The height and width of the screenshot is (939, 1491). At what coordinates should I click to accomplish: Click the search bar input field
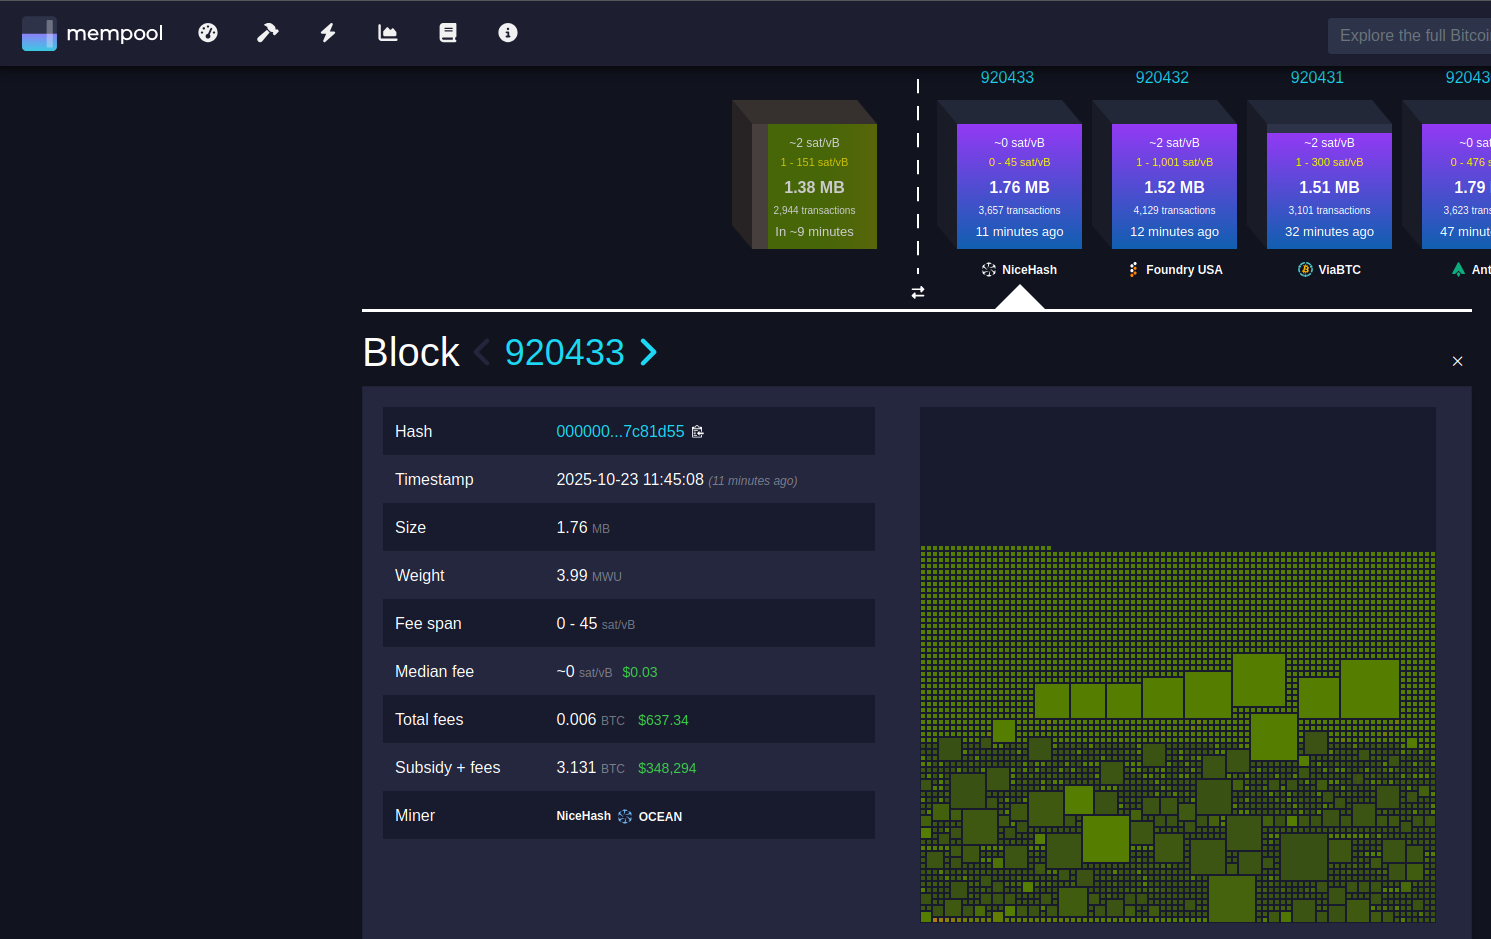[1412, 36]
